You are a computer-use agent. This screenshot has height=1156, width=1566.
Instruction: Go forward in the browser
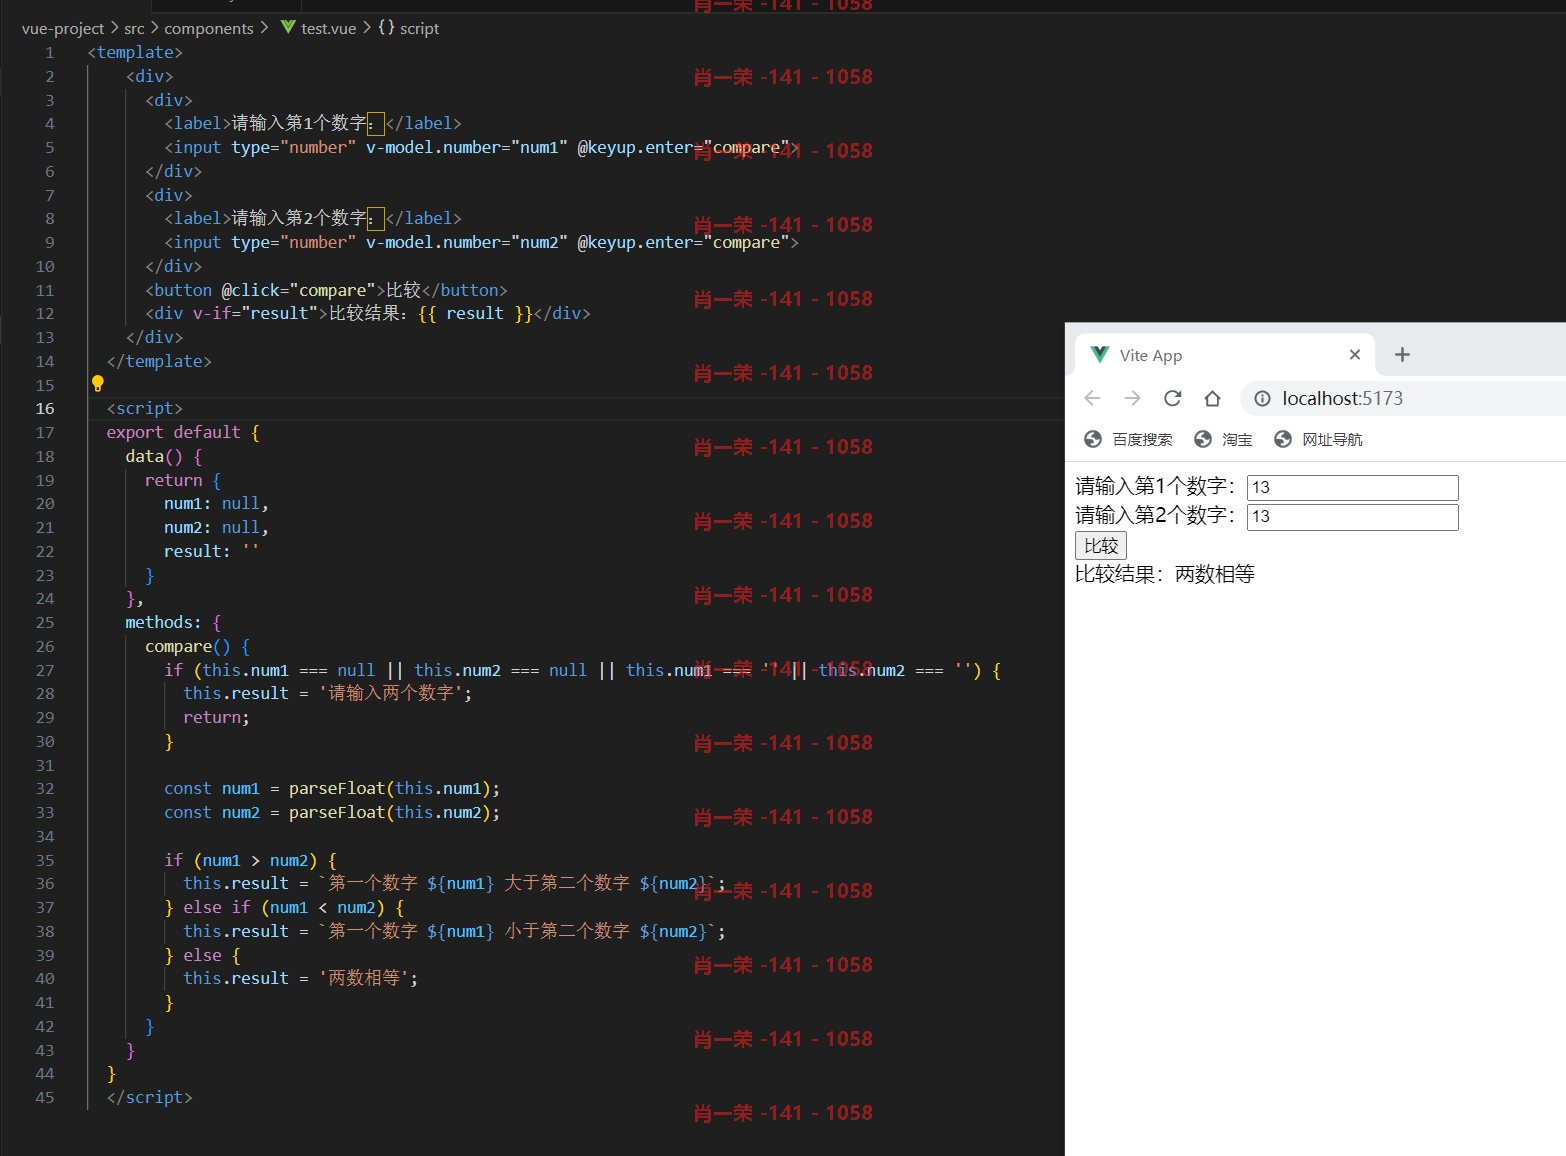coord(1132,398)
